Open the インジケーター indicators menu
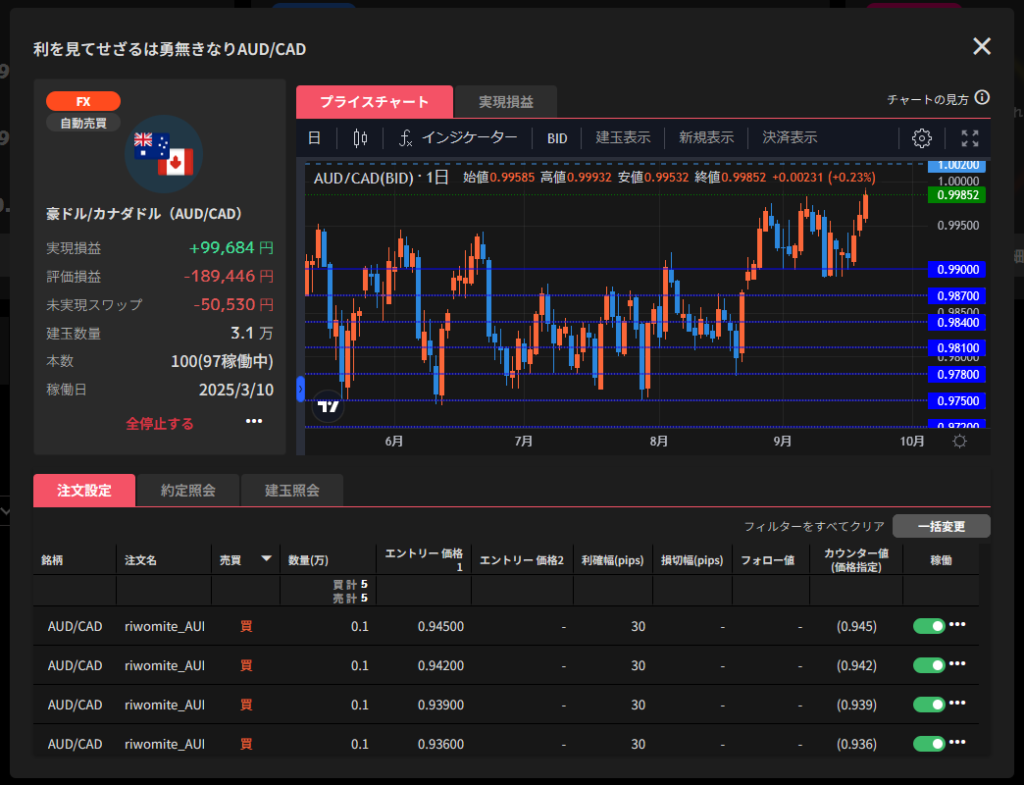The image size is (1024, 785). click(458, 138)
